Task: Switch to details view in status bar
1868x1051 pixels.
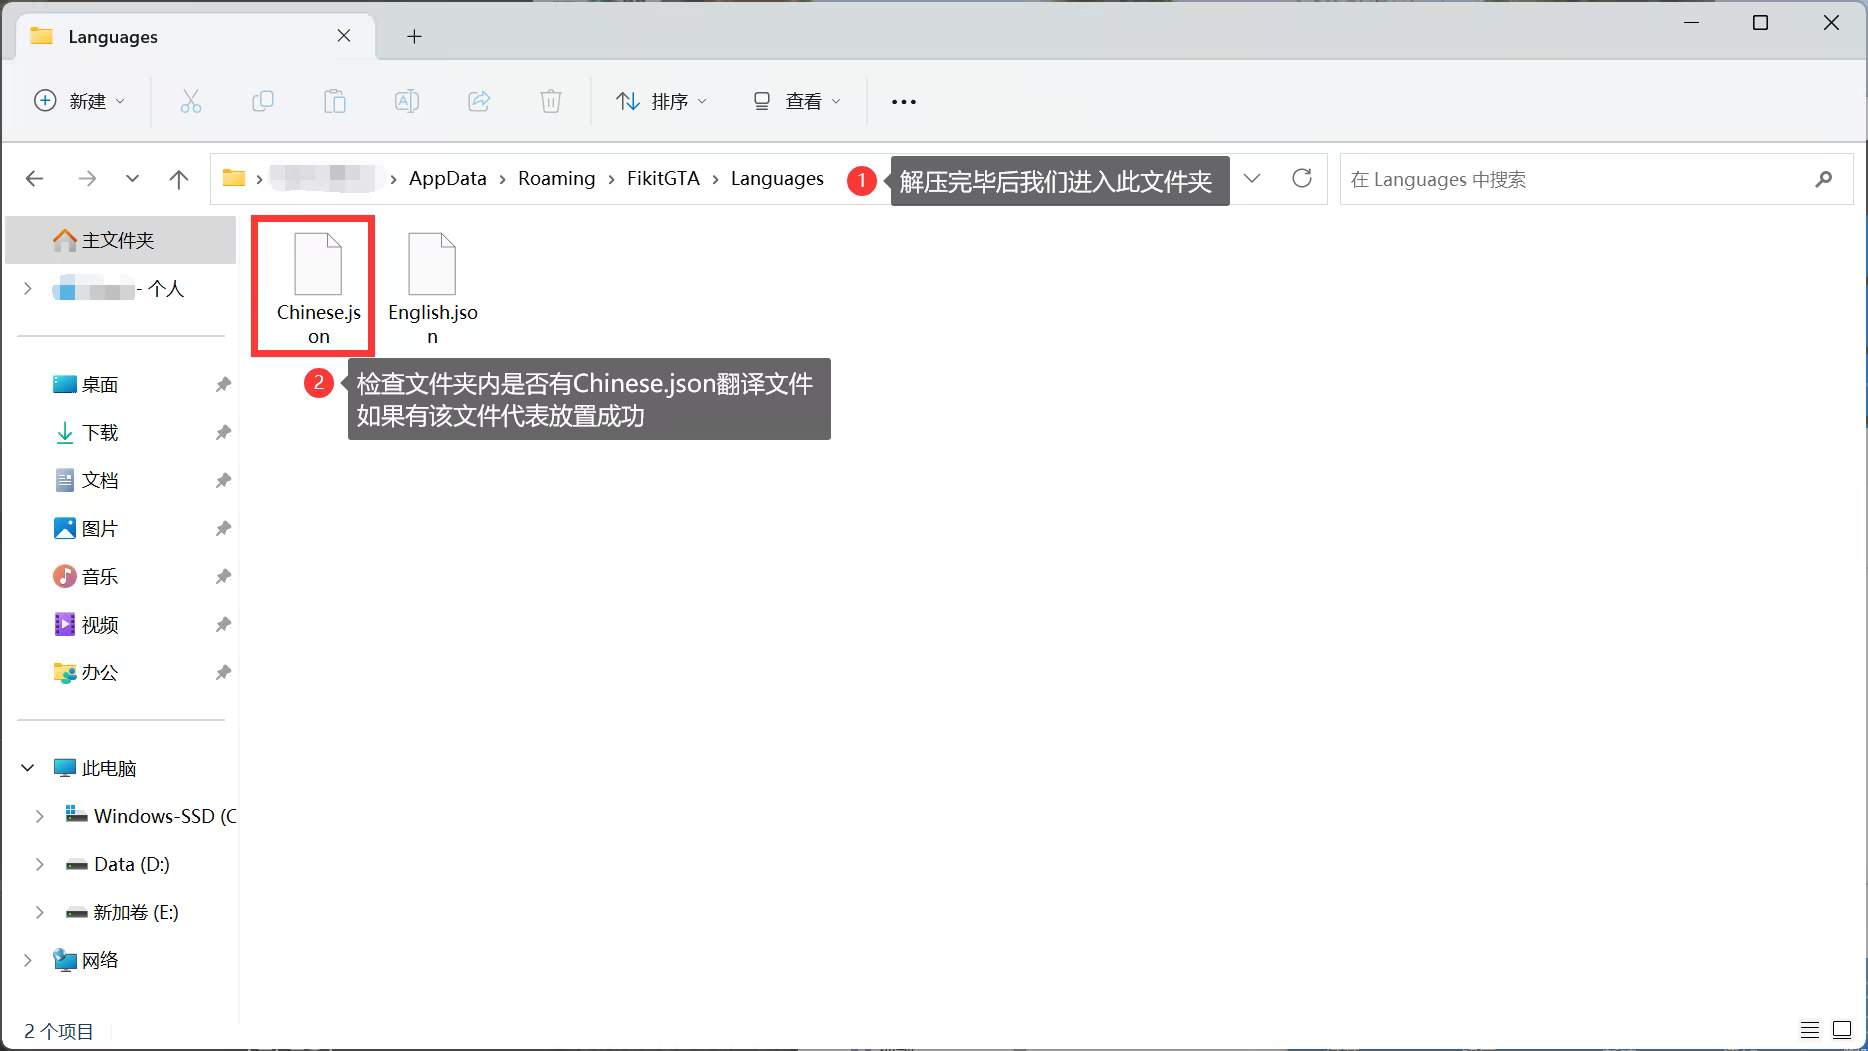Action: [1809, 1028]
